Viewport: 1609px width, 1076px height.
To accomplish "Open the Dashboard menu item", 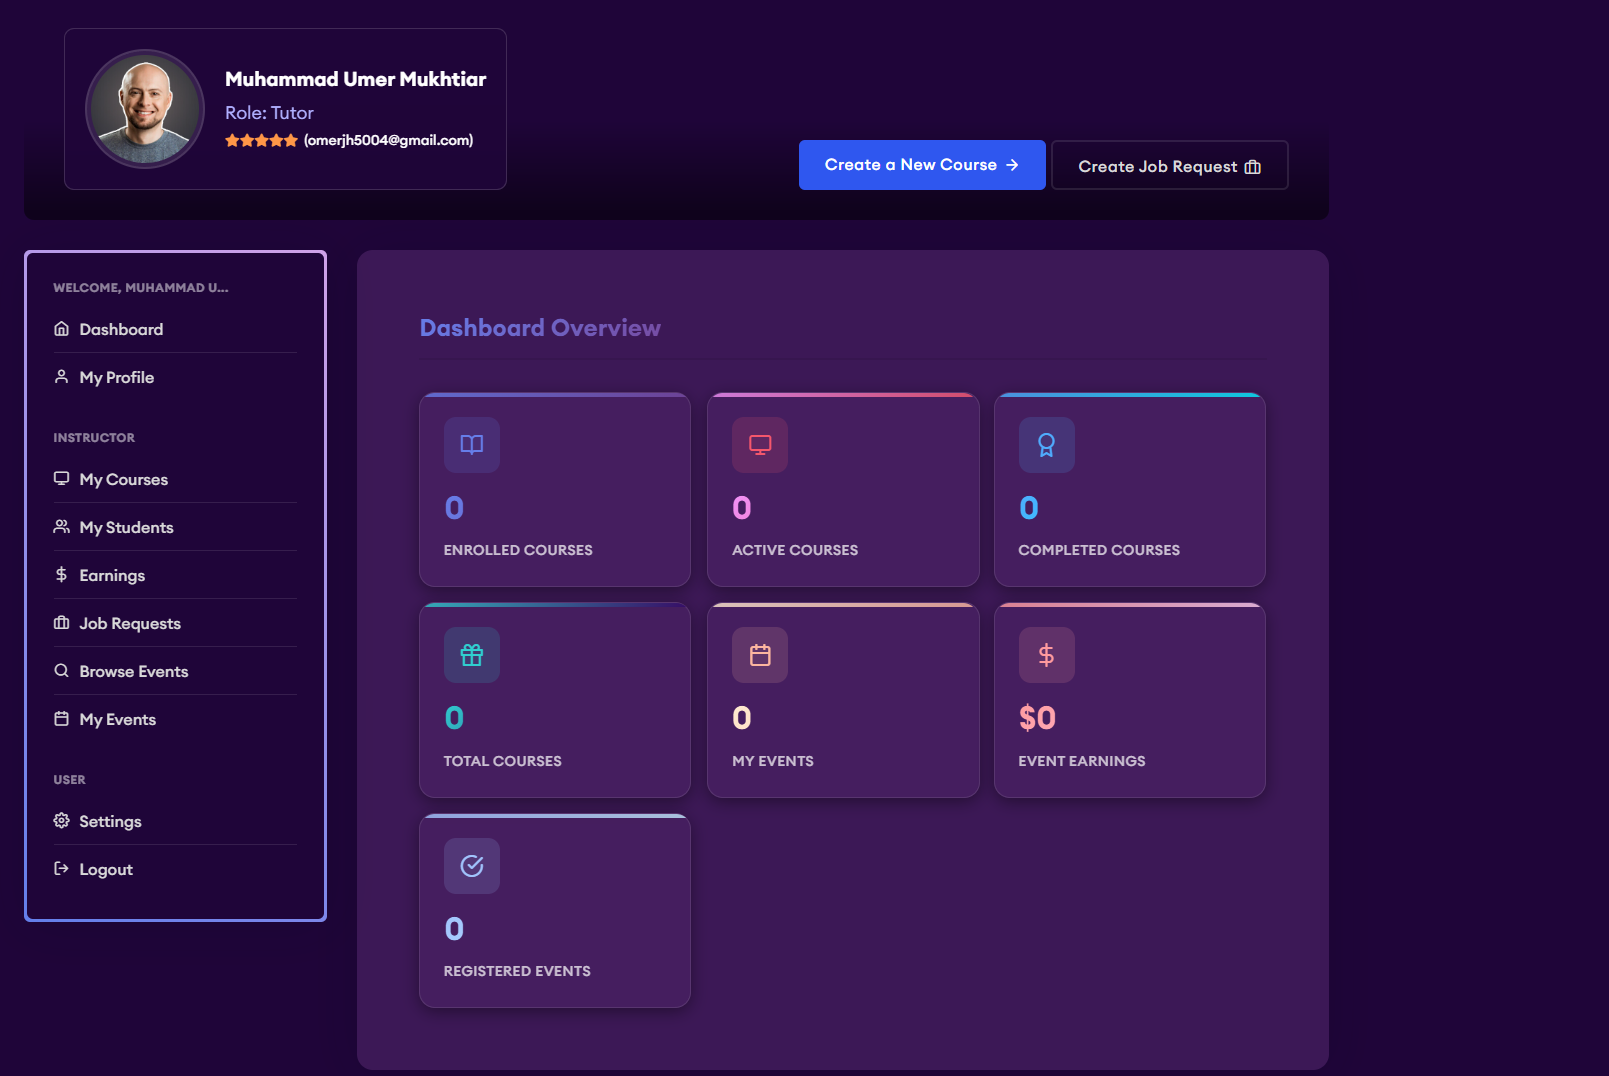I will pyautogui.click(x=175, y=329).
